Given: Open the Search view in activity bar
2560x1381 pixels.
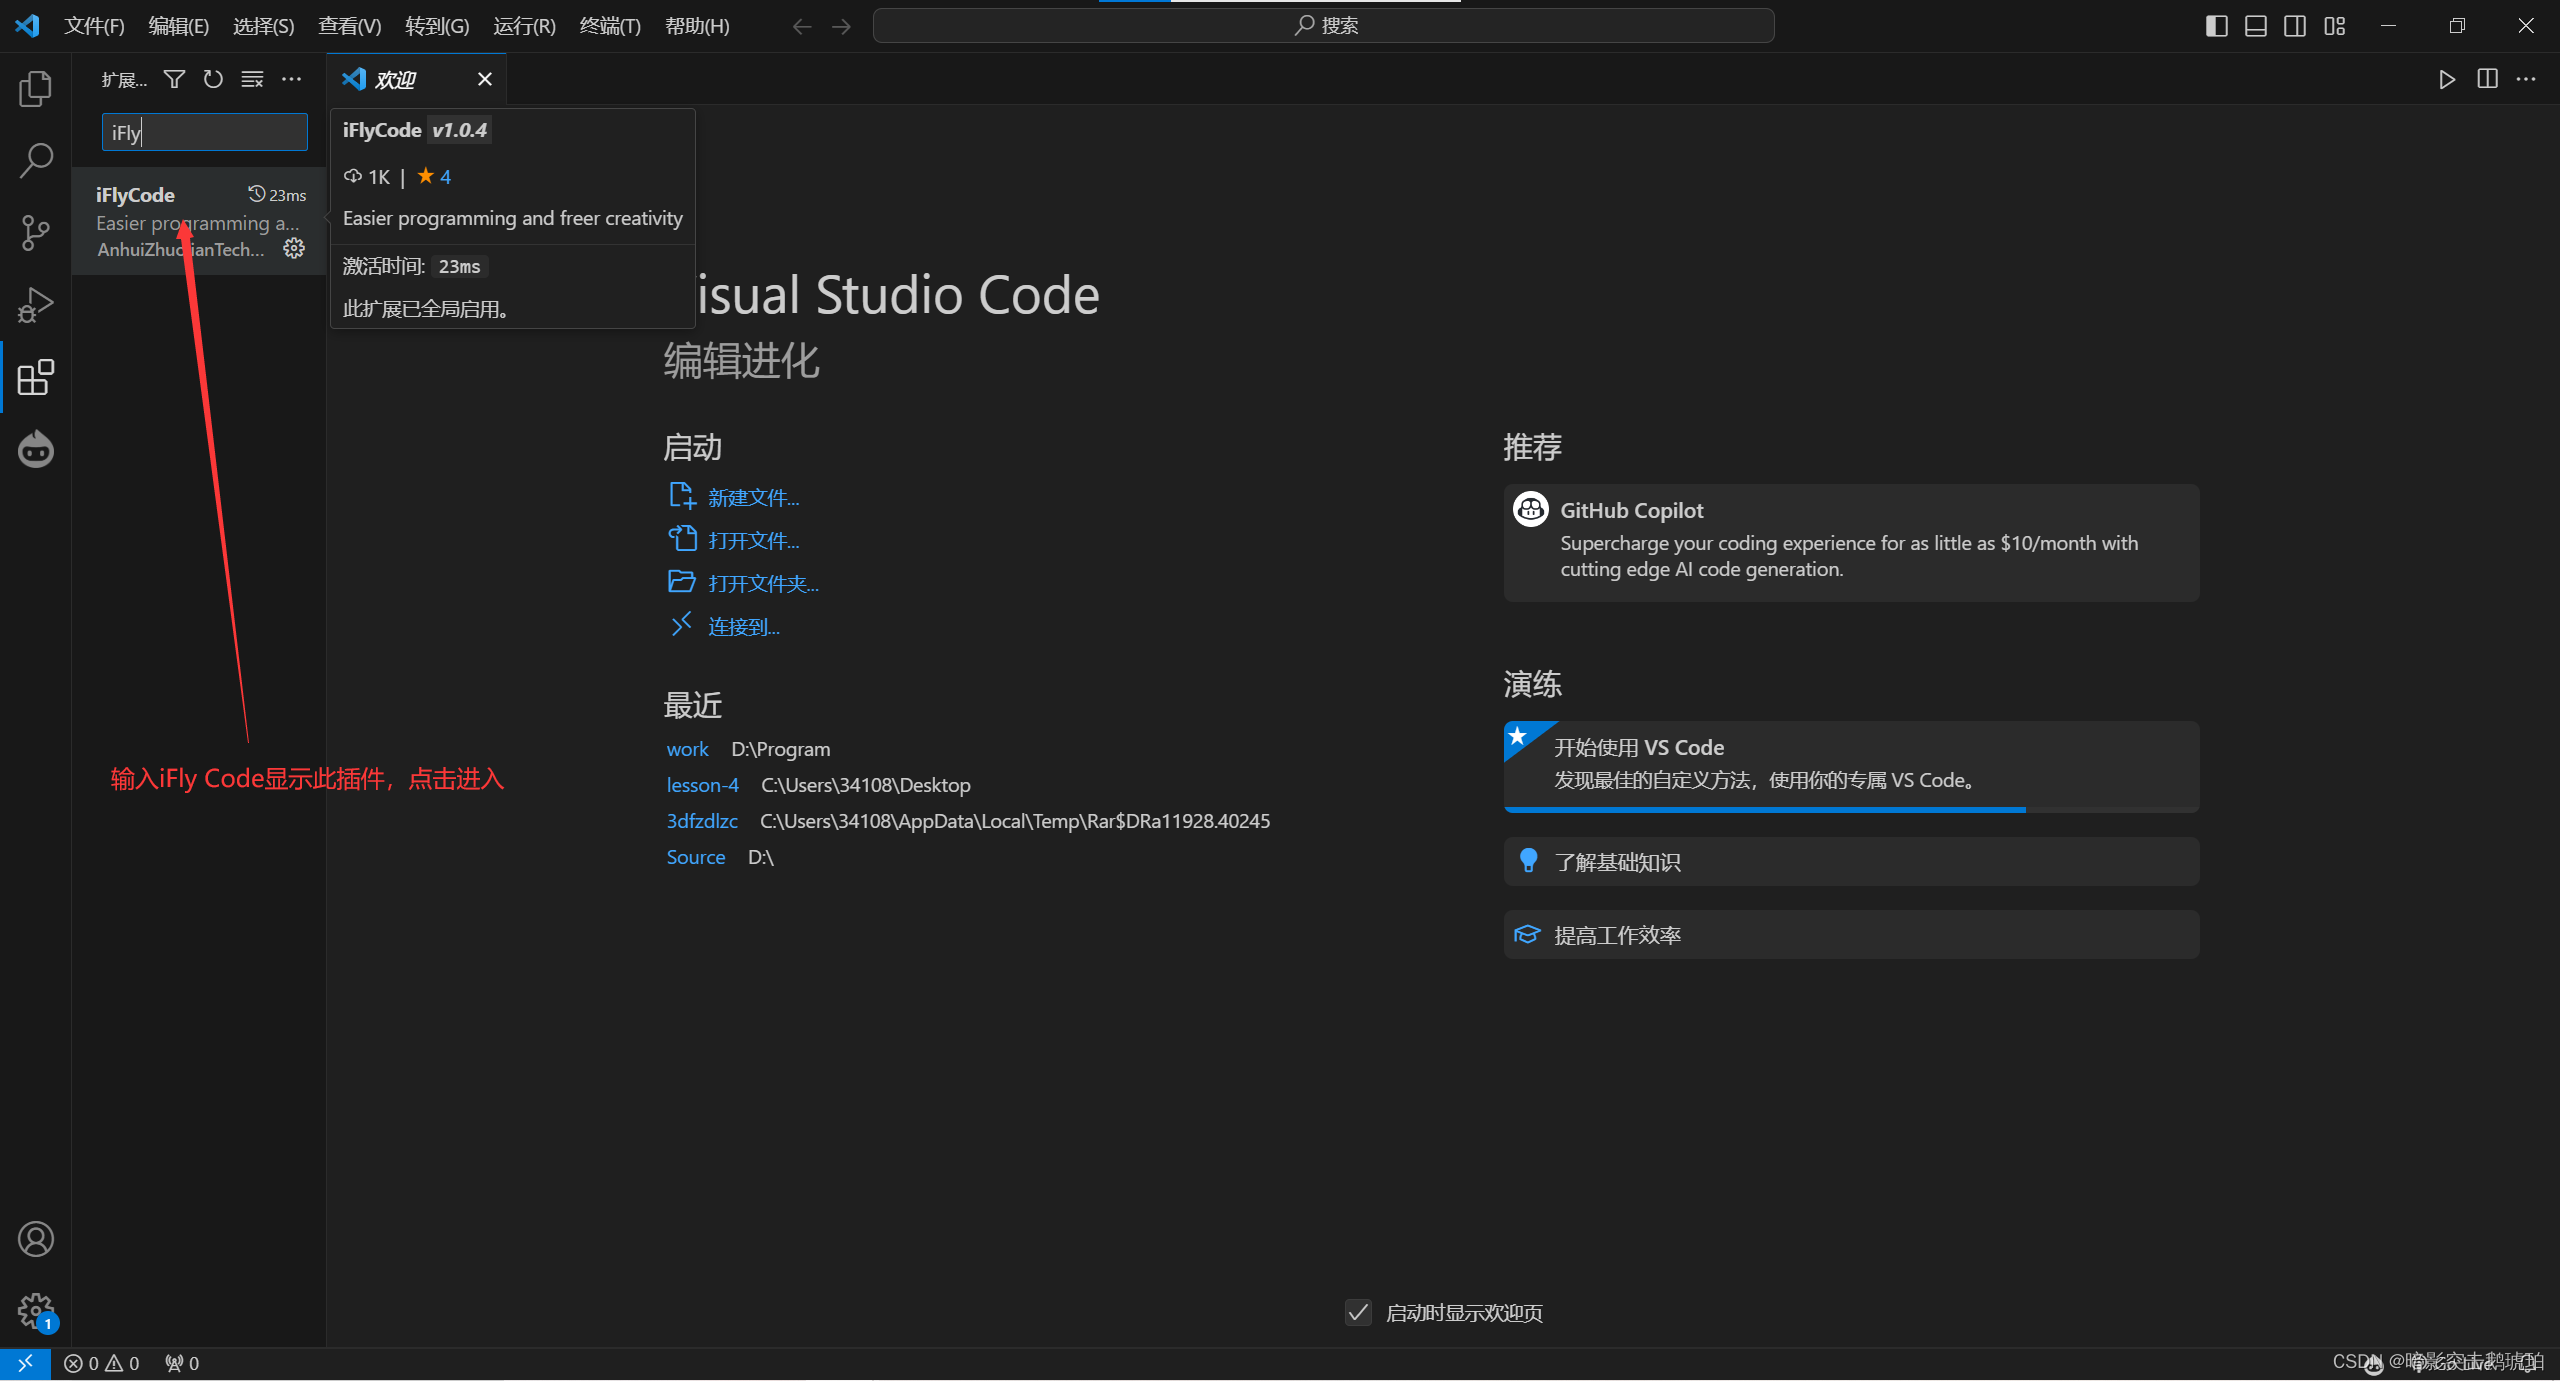Looking at the screenshot, I should point(35,160).
